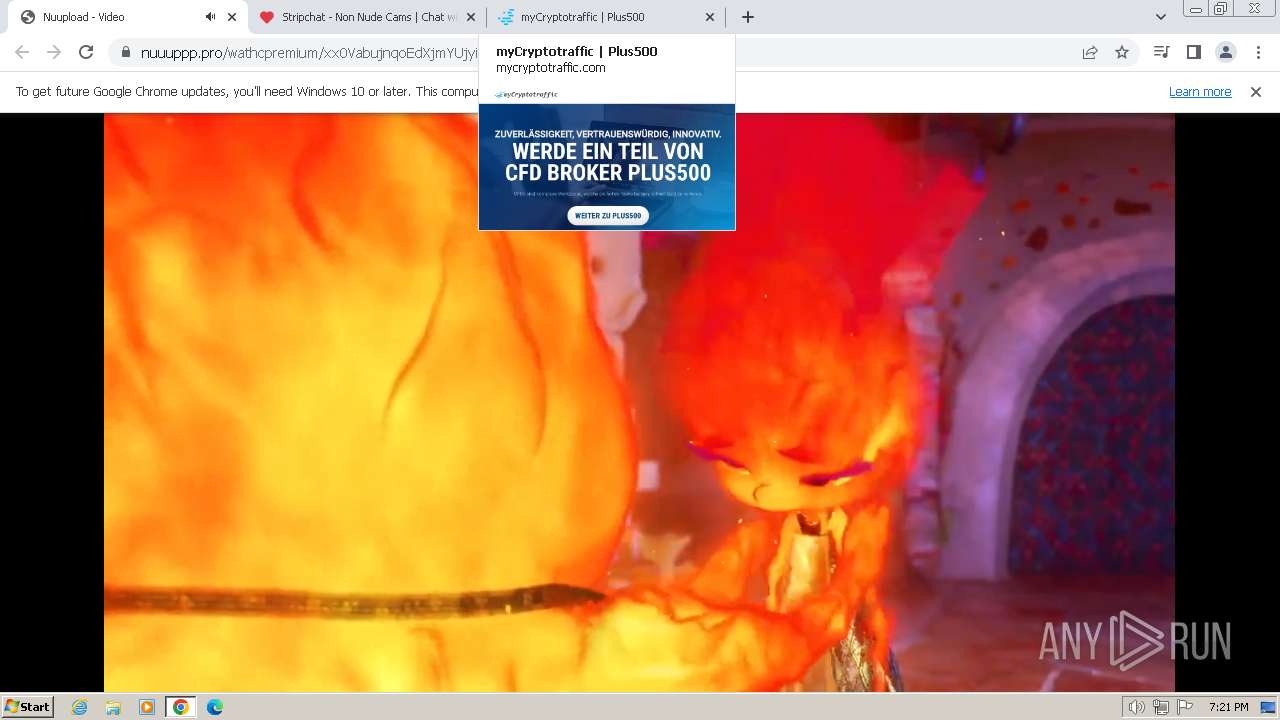Close the Nuupload - Video tab
This screenshot has height=720, width=1280.
coord(232,17)
